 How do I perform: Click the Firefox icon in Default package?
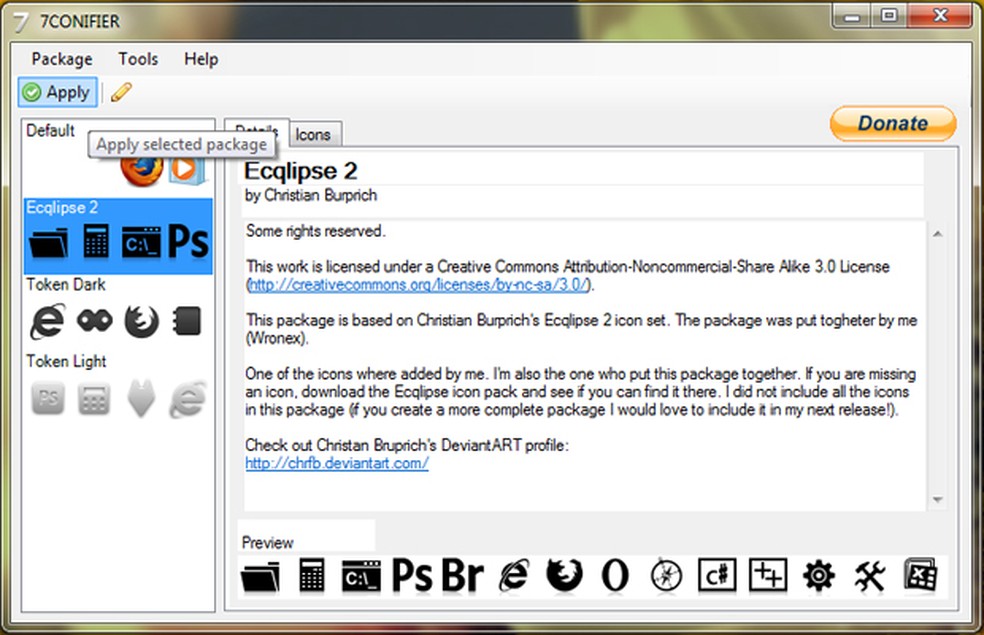click(x=142, y=171)
